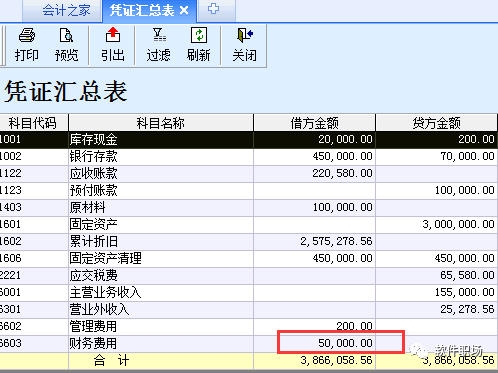Screen dimensions: 498x373
Task: Select the 预付账款 row
Action: click(248, 190)
